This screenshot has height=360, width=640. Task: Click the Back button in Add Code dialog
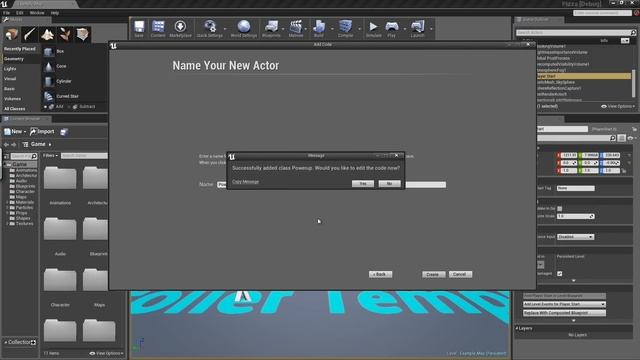380,274
